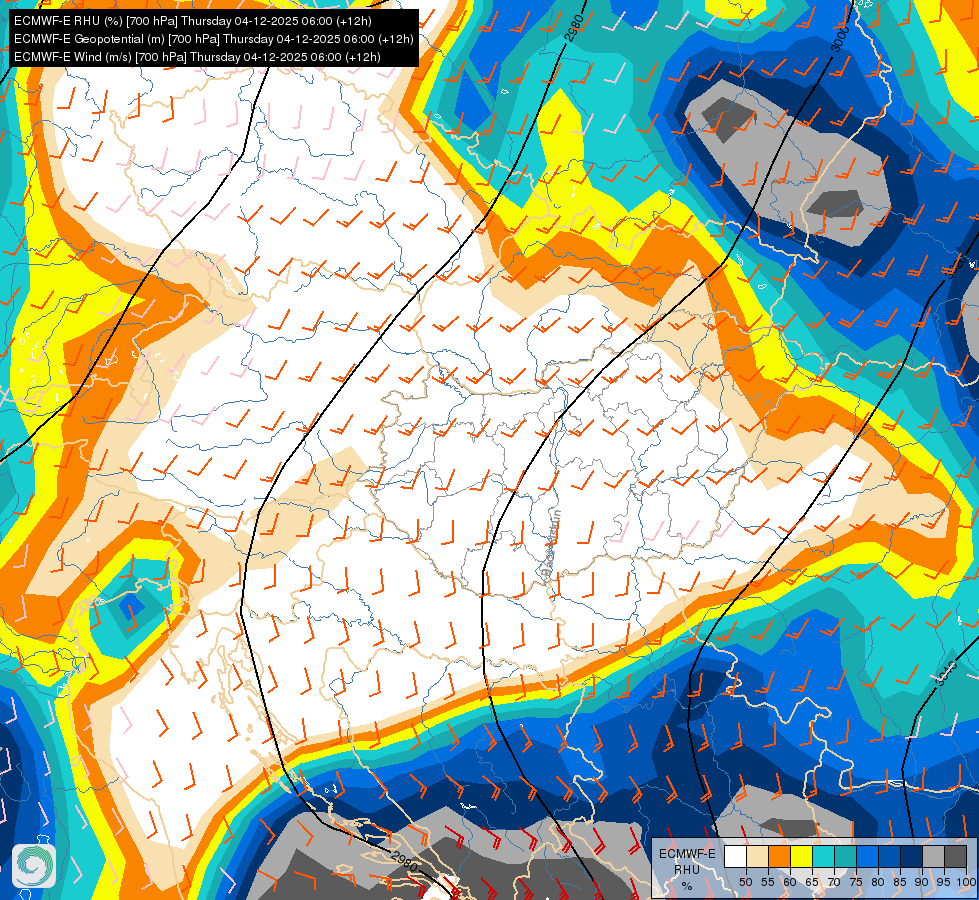Image resolution: width=979 pixels, height=900 pixels.
Task: Click the 'ECMWF-E' text in the legend
Action: pyautogui.click(x=687, y=854)
